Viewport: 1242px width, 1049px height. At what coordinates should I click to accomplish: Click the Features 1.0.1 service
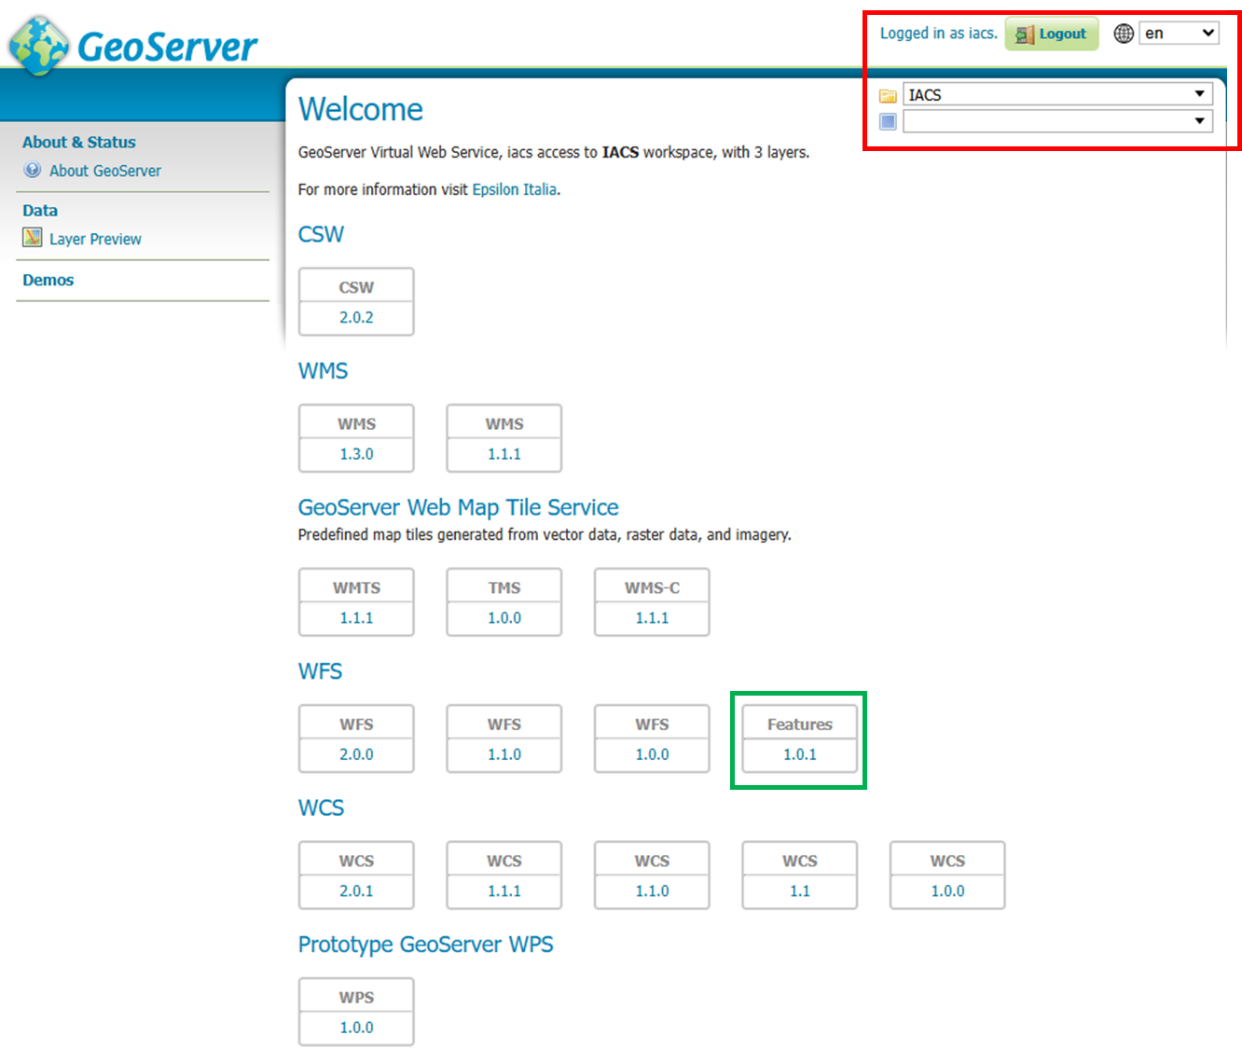point(799,754)
